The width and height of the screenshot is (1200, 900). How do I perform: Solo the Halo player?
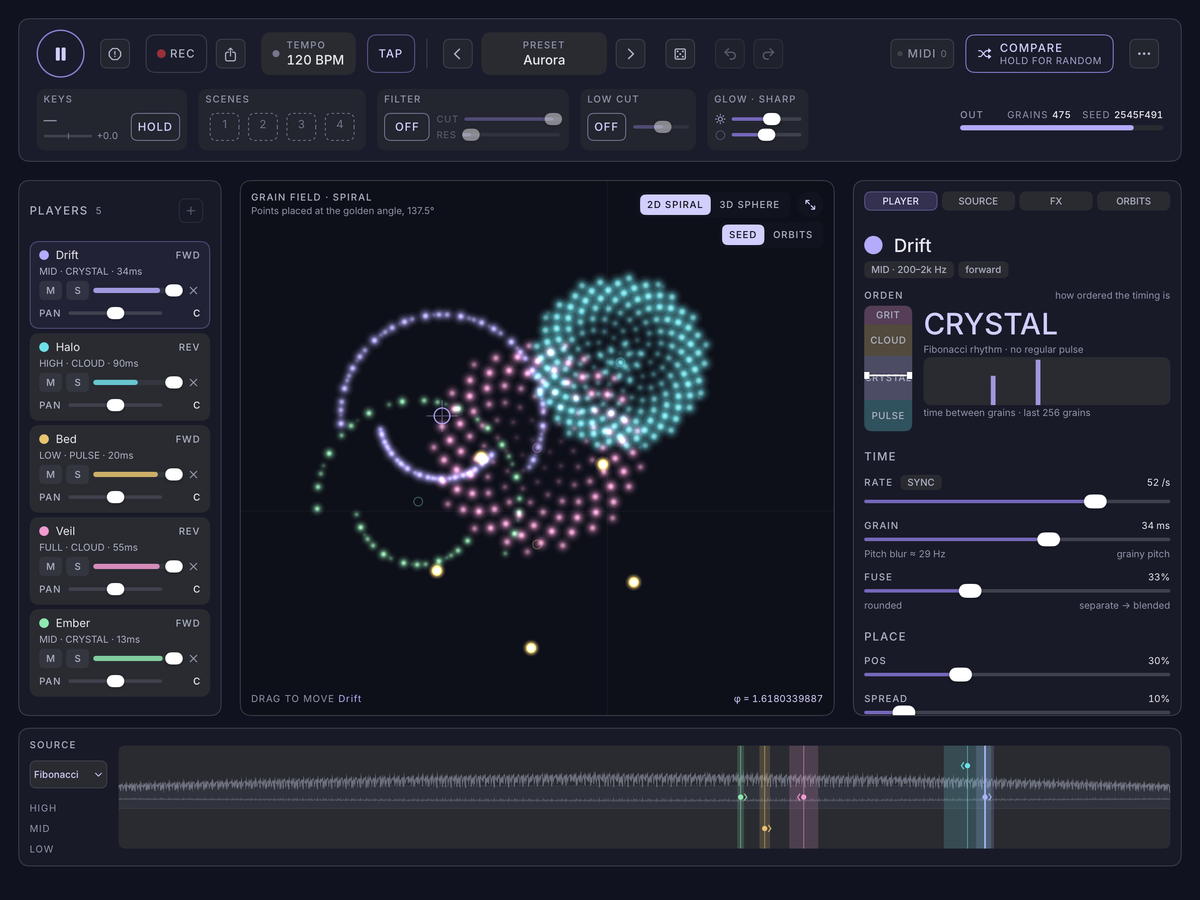coord(77,383)
